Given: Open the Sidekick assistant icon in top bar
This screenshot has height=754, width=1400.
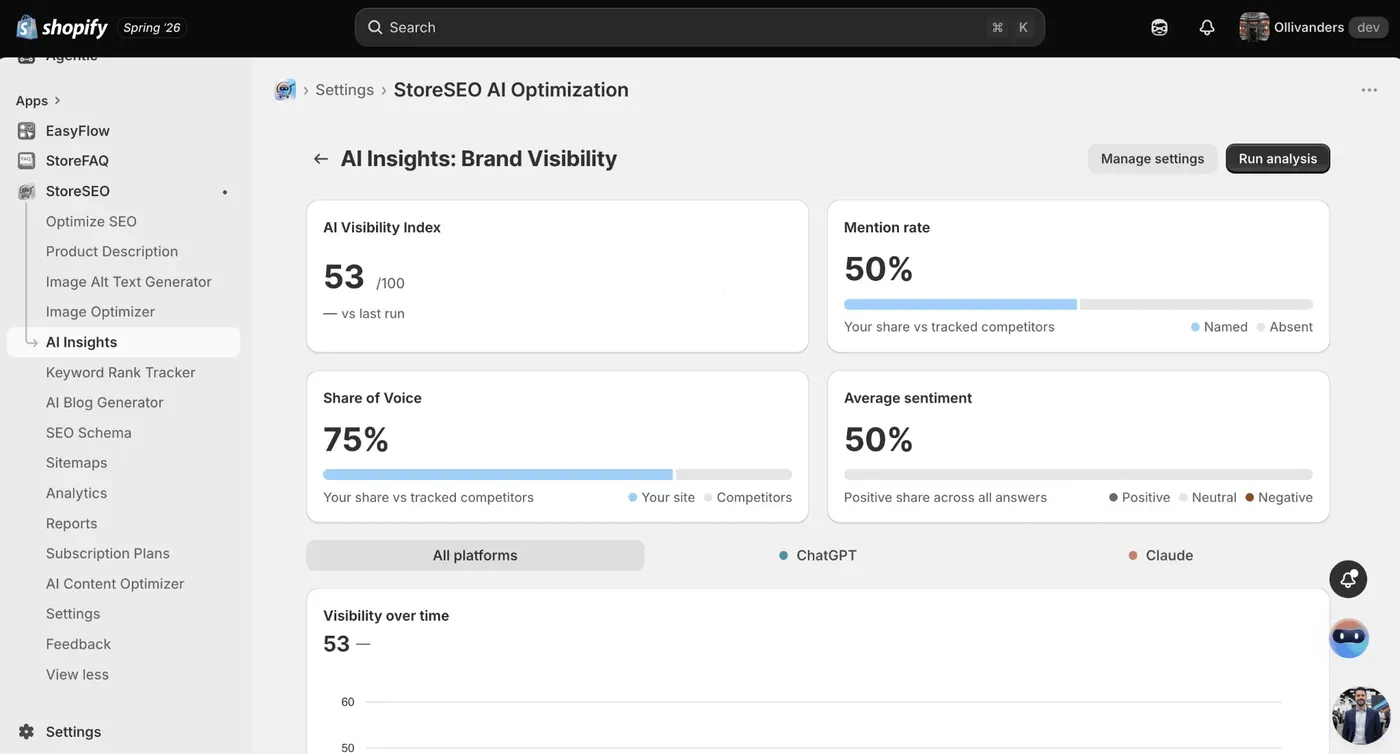Looking at the screenshot, I should 1159,28.
